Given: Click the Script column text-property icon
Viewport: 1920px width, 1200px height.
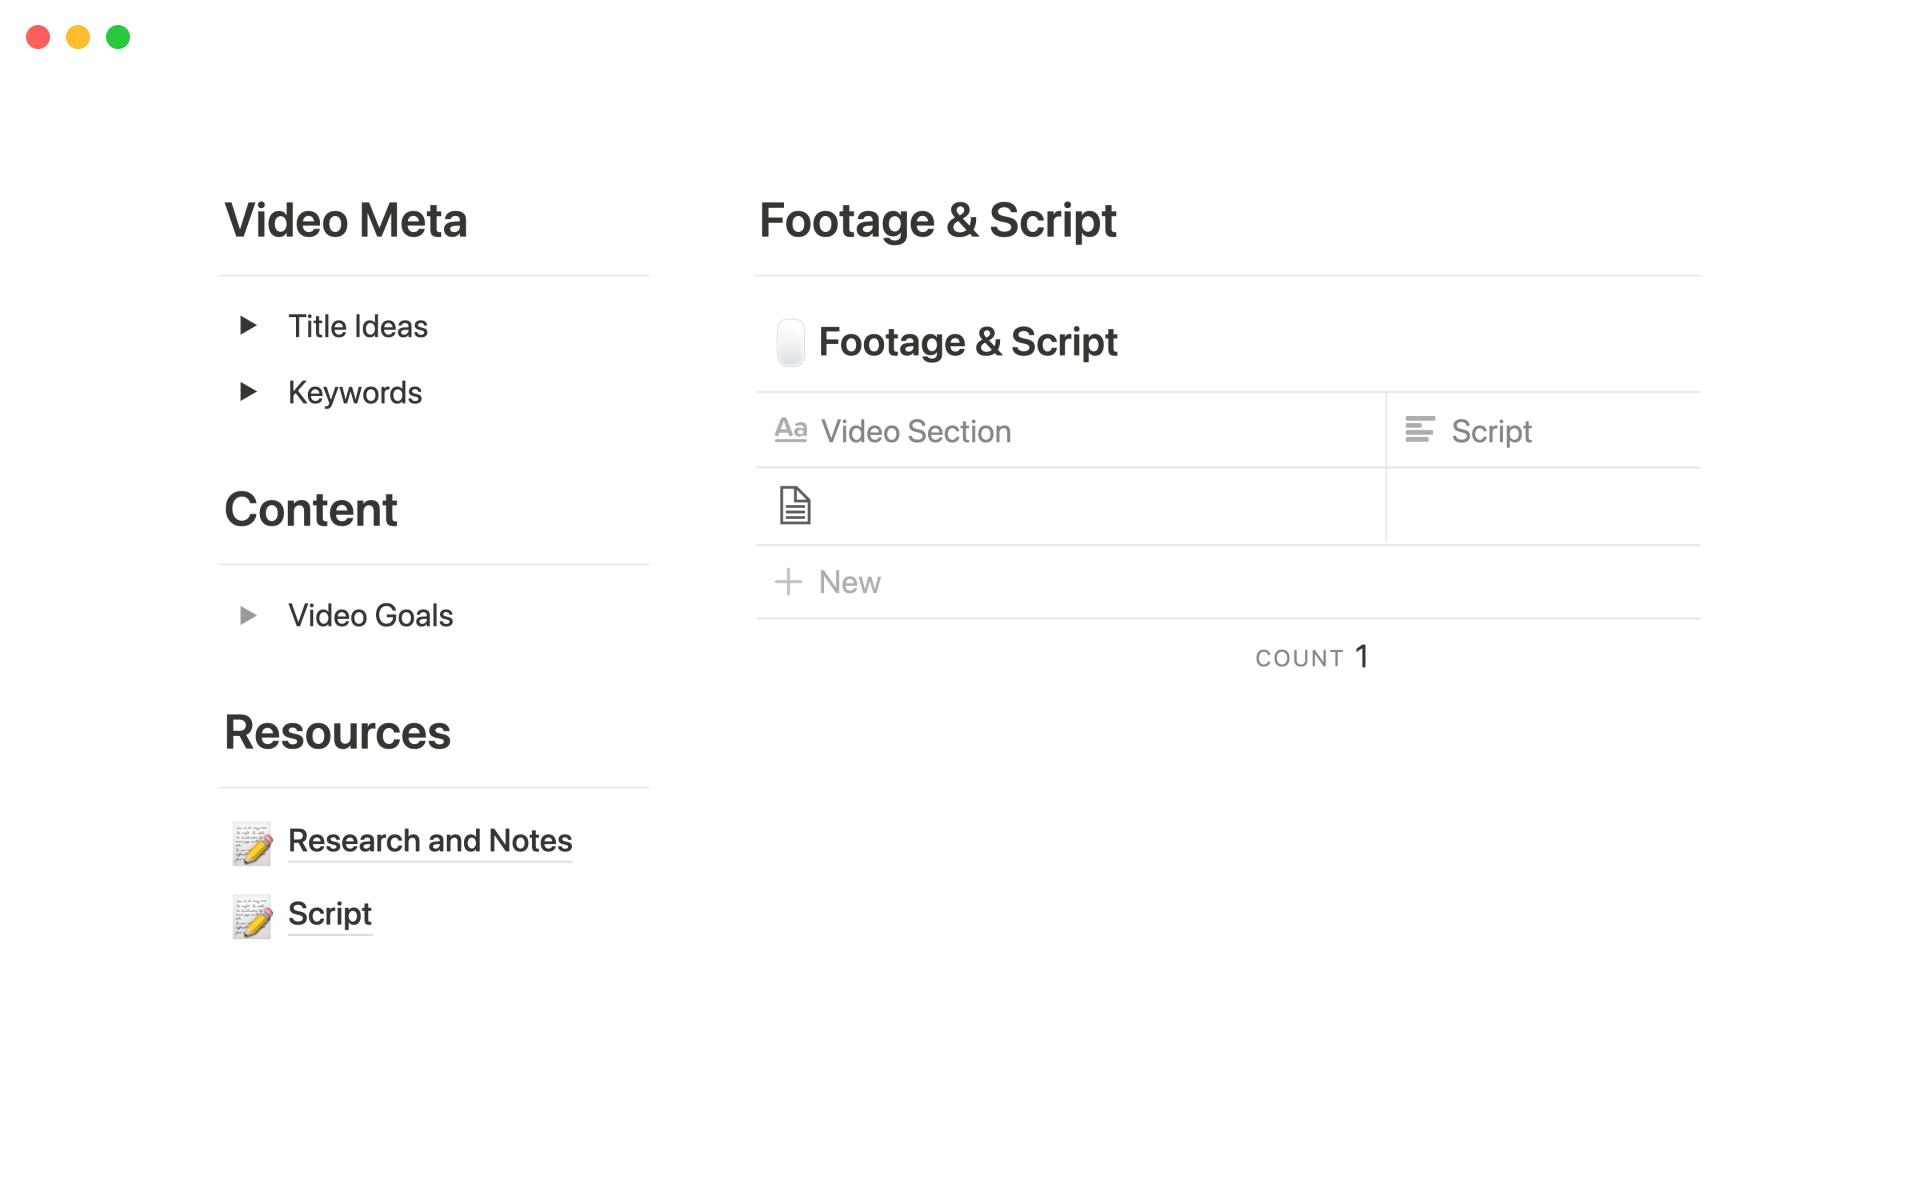Looking at the screenshot, I should click(1419, 431).
